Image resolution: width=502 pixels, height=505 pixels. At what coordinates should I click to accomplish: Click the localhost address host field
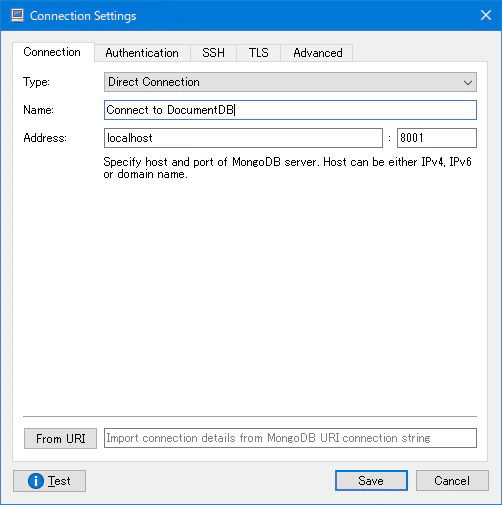(x=243, y=138)
